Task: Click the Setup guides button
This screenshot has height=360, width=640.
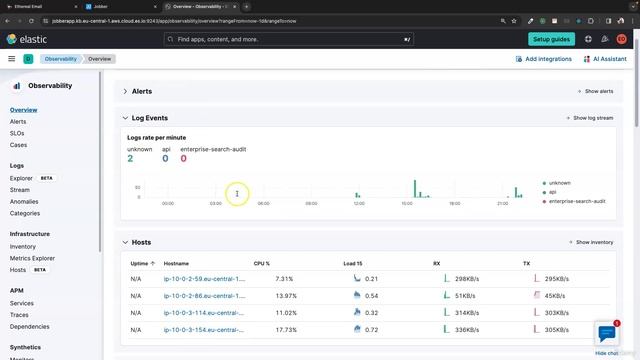Action: click(x=551, y=39)
